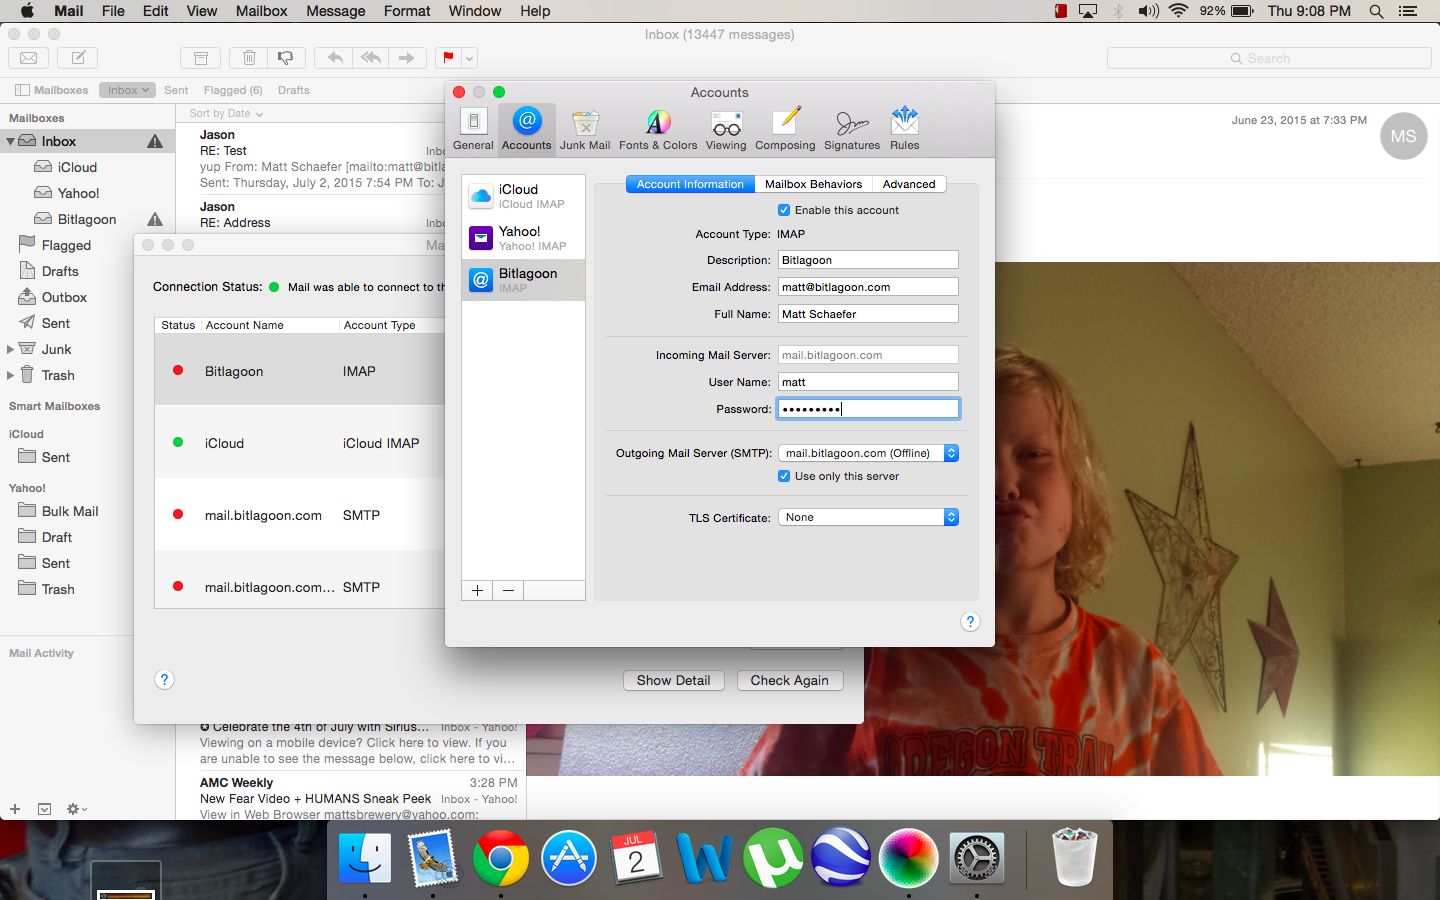Click the Mail search field
The image size is (1440, 900).
coord(1269,58)
